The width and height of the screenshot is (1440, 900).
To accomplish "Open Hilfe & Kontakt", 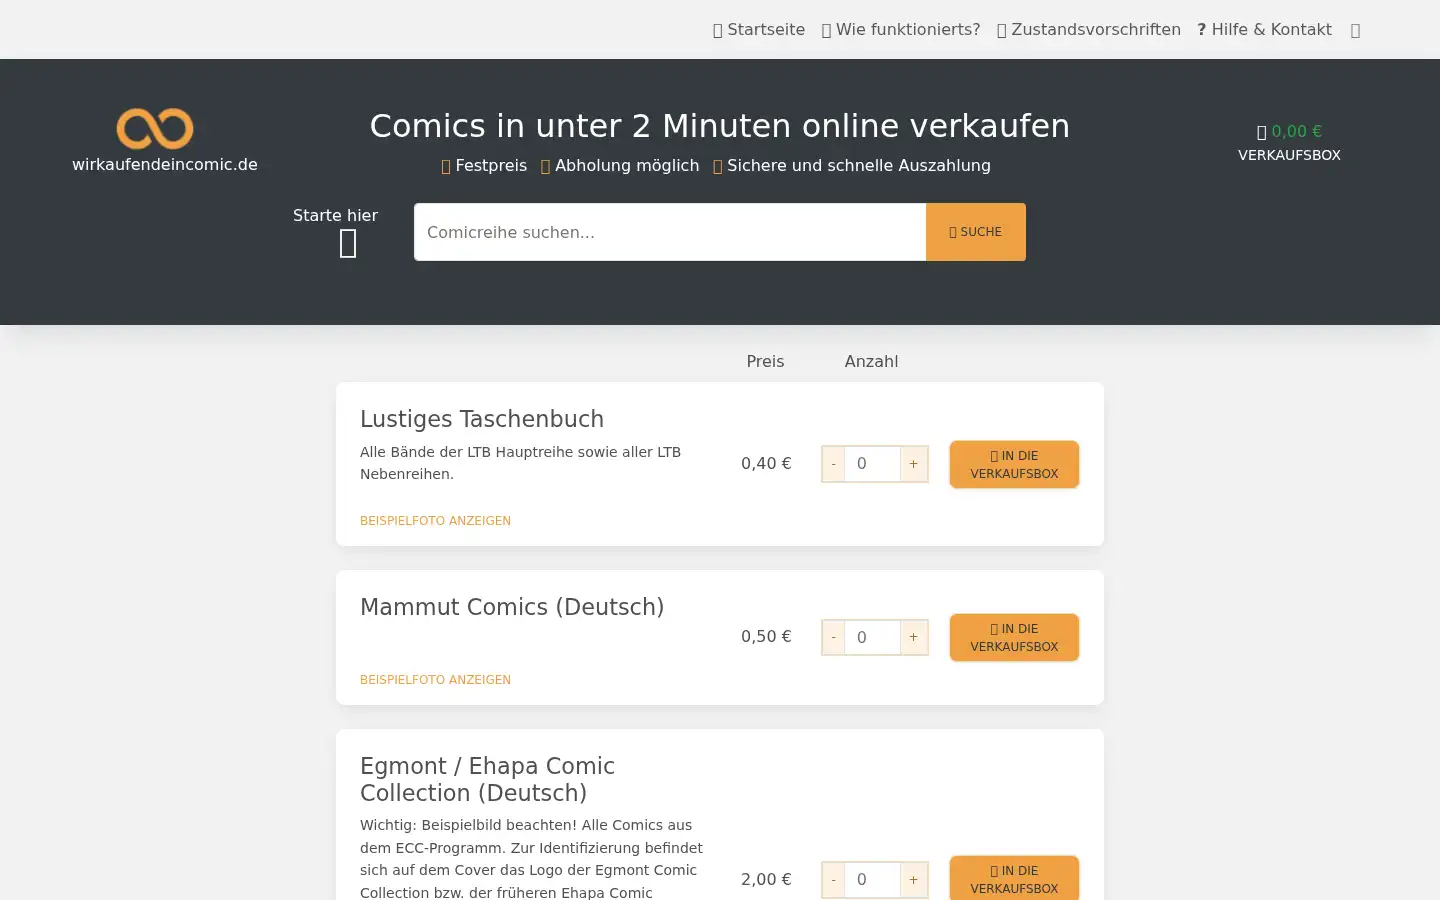I will [x=1264, y=30].
